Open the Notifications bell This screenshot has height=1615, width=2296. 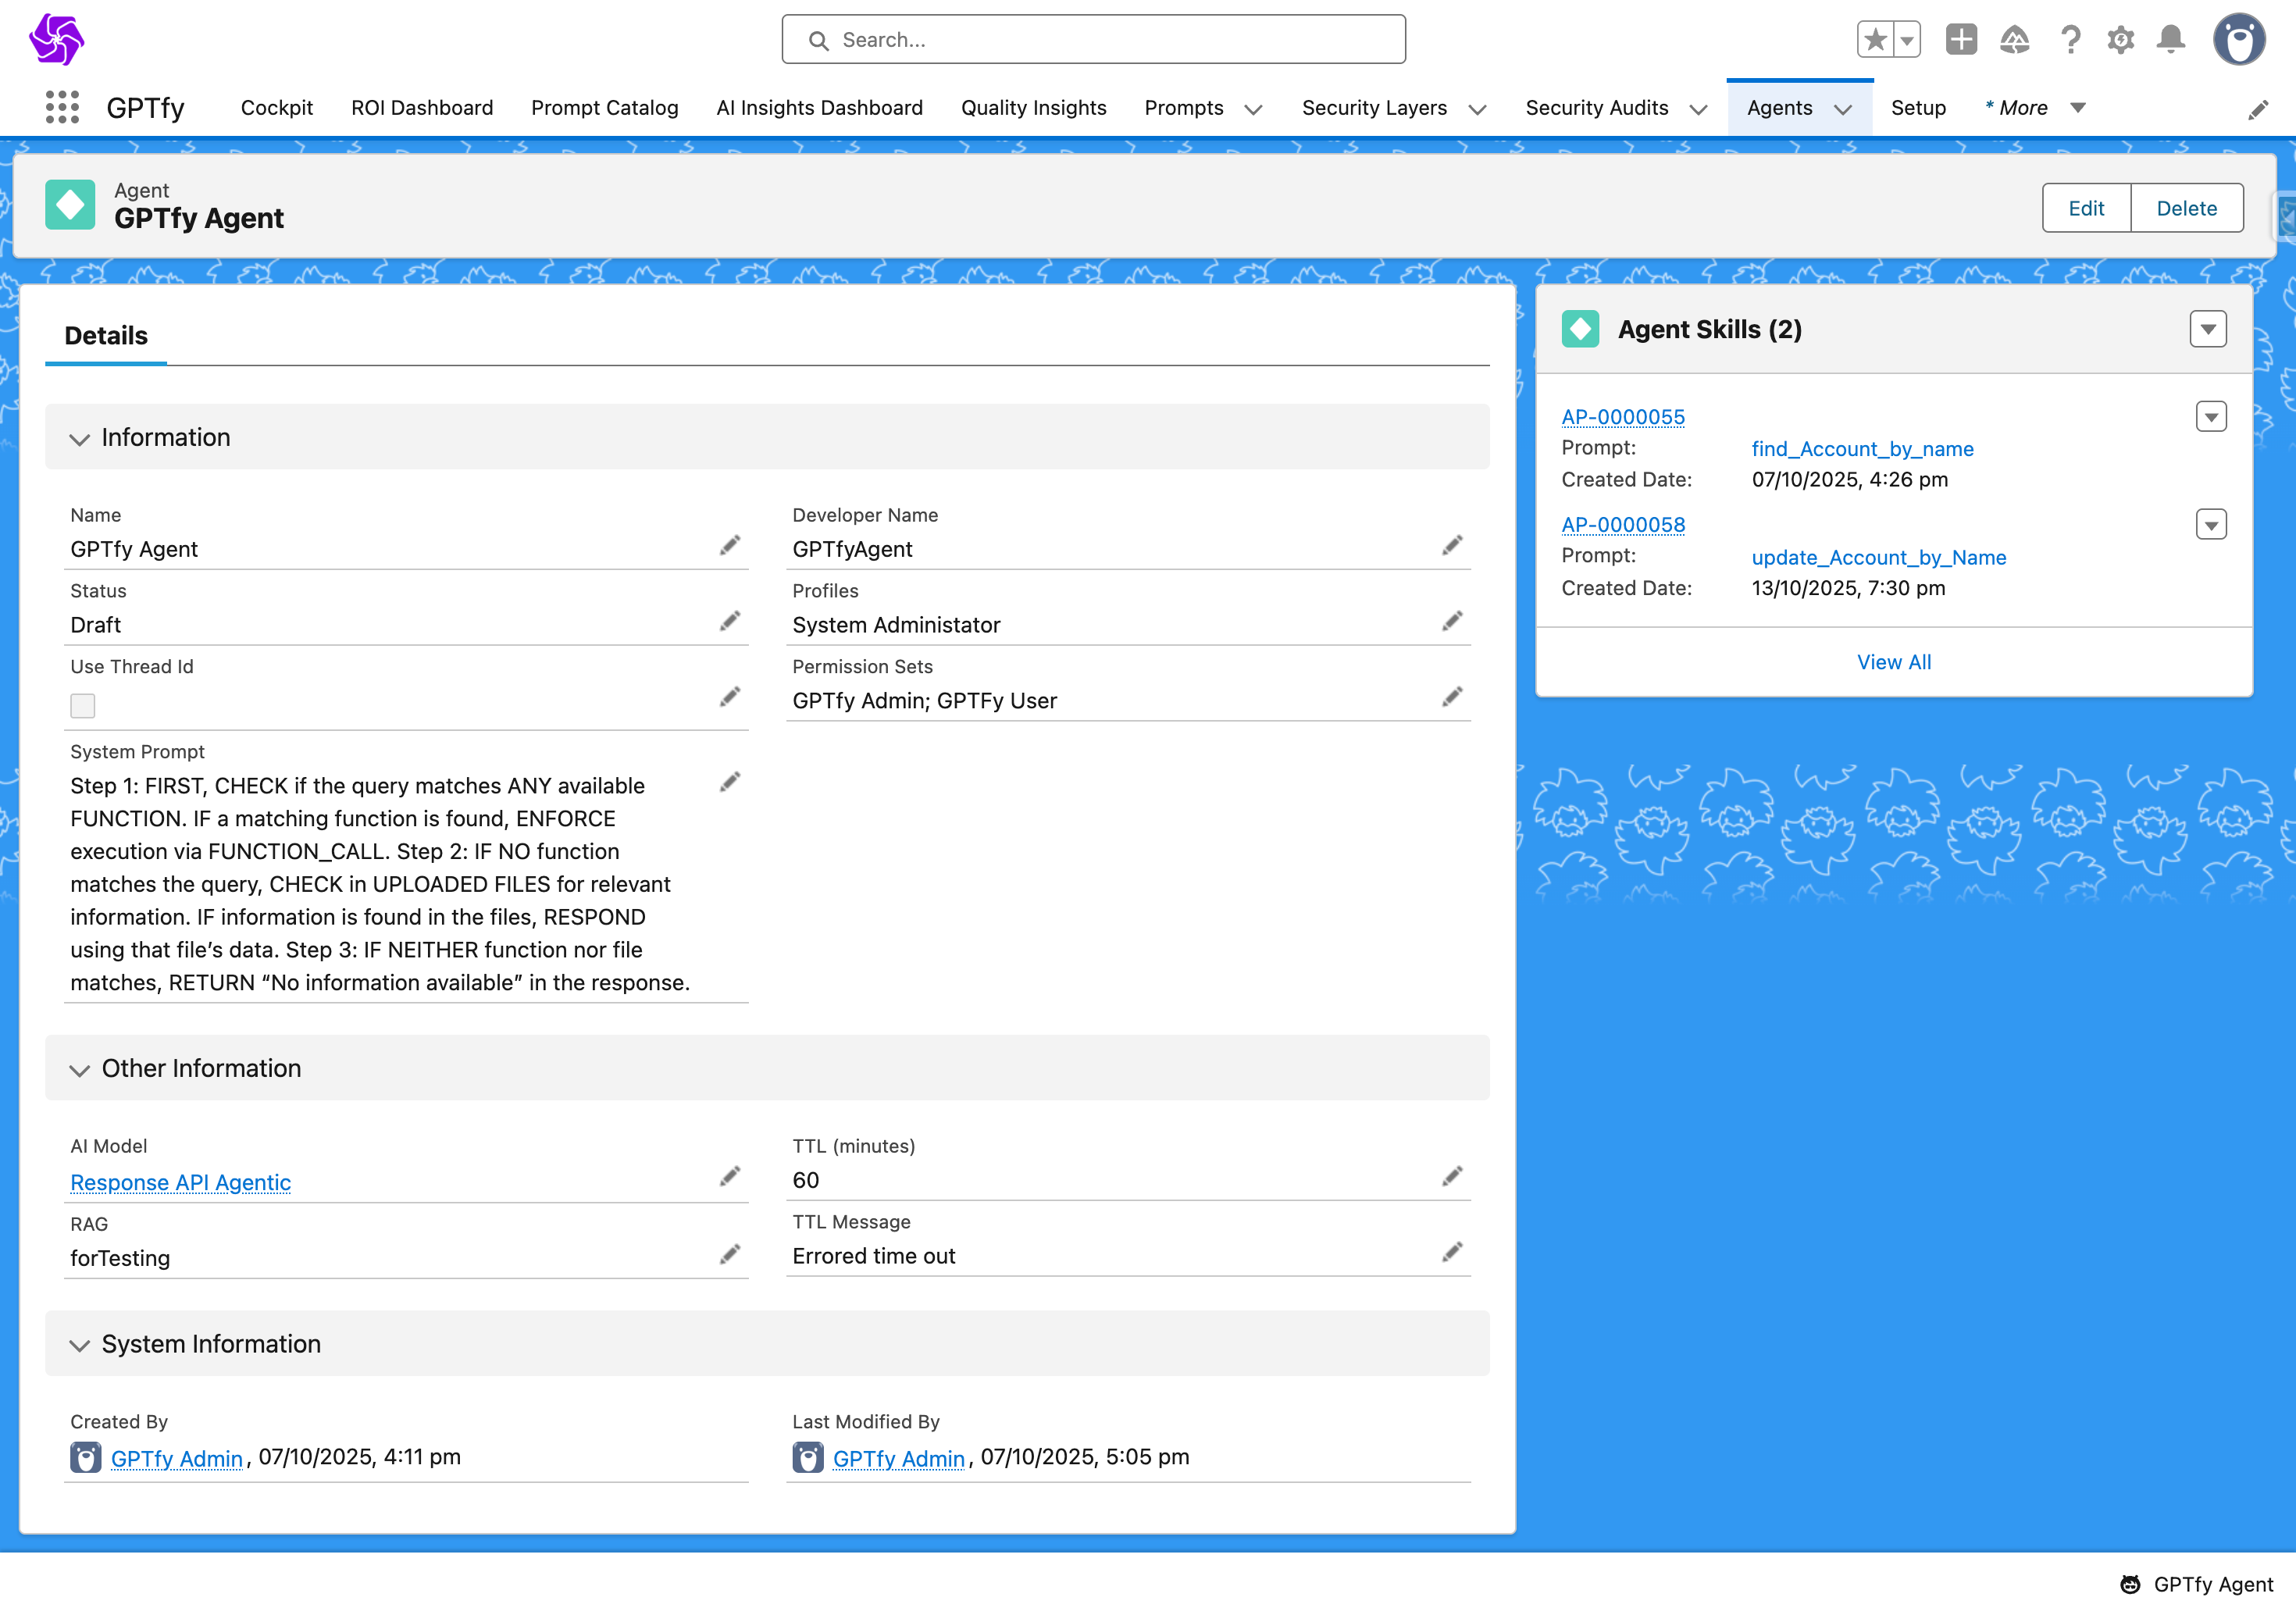pyautogui.click(x=2170, y=40)
